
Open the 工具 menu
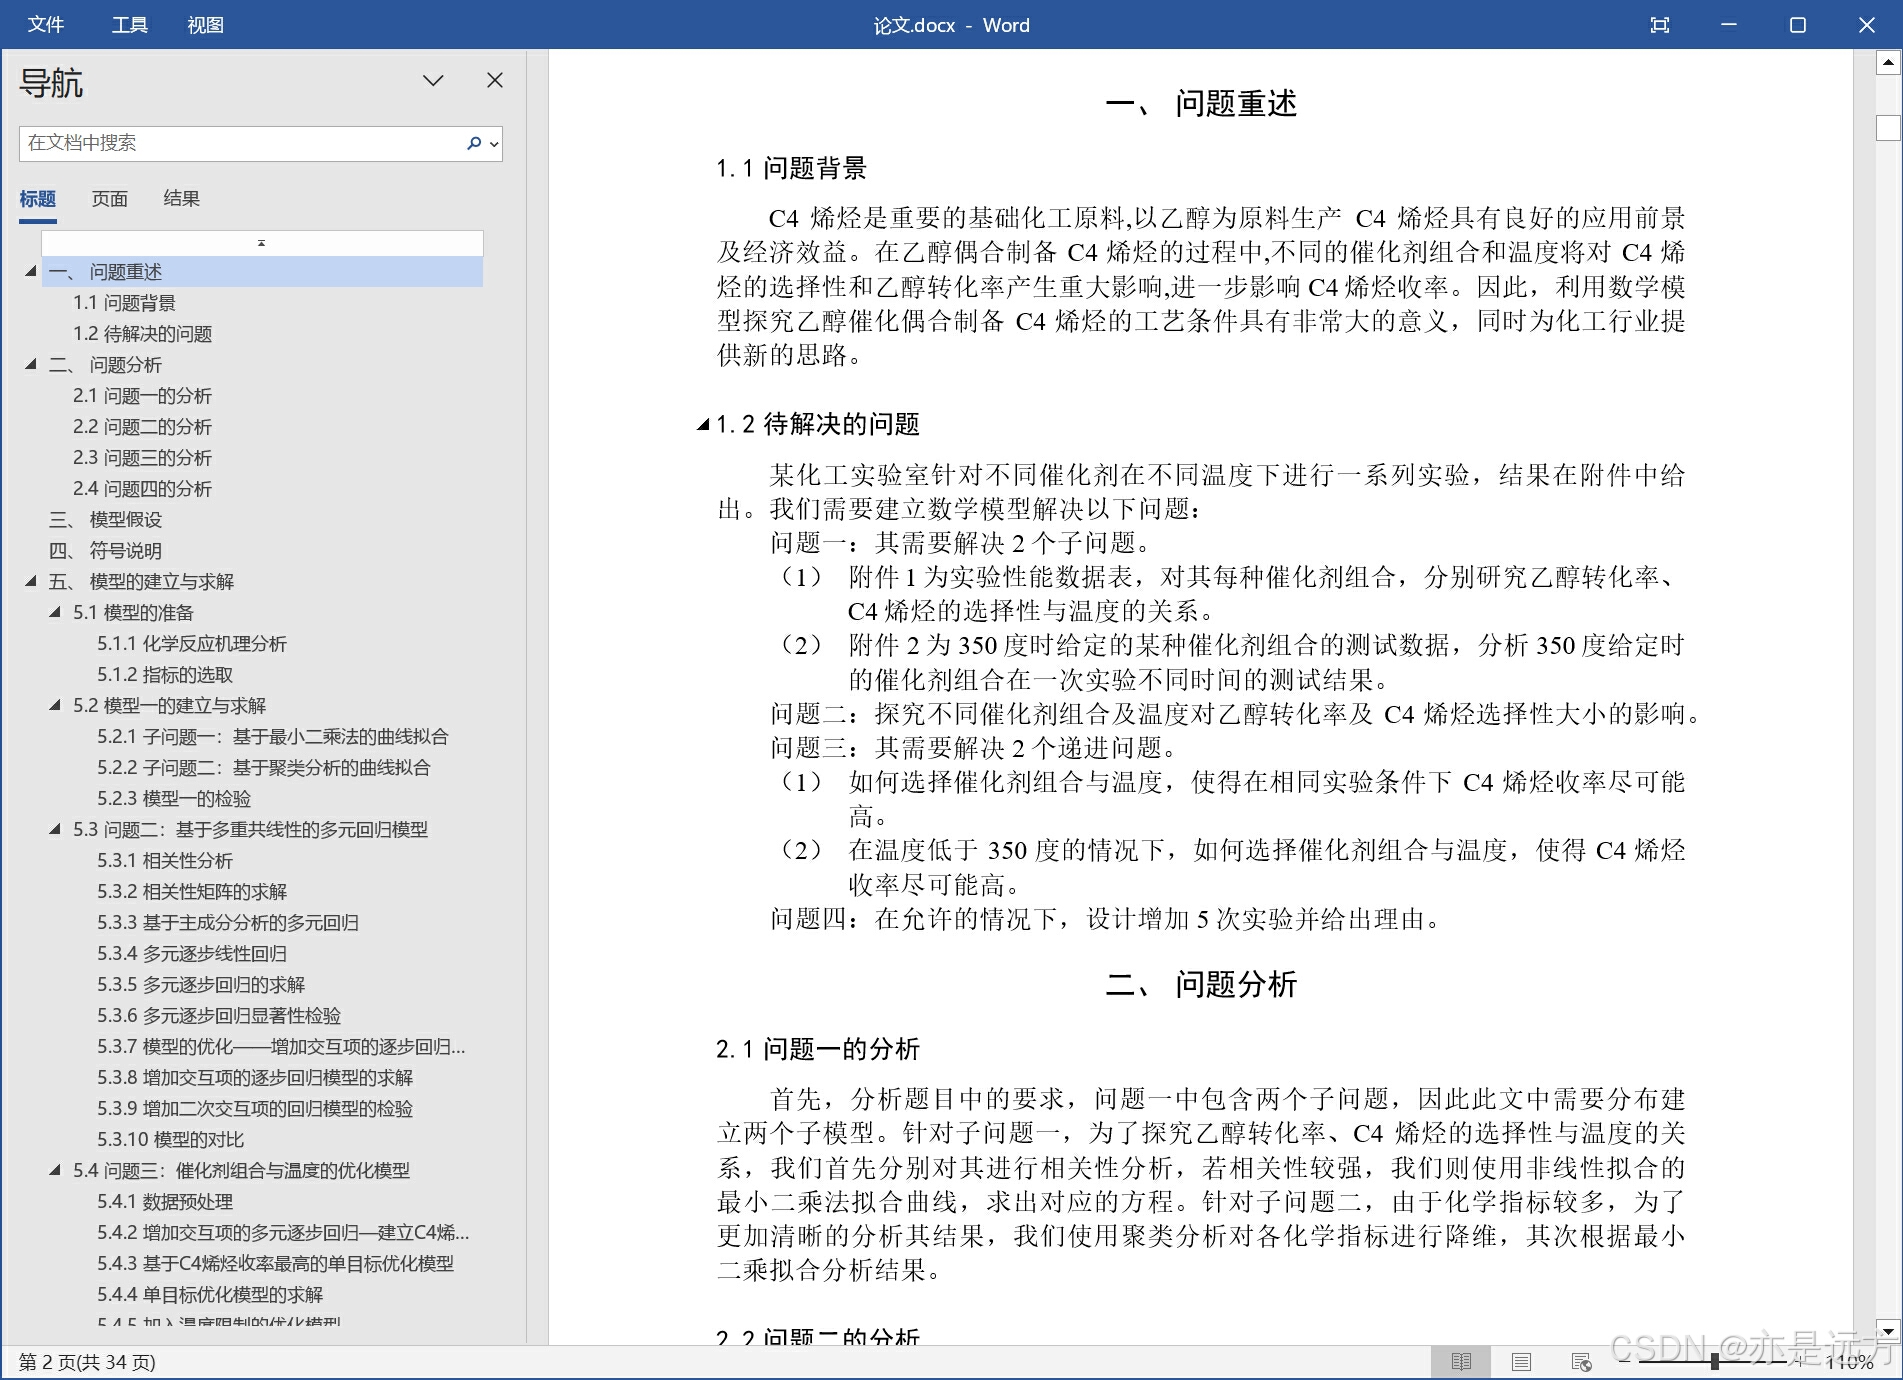130,25
